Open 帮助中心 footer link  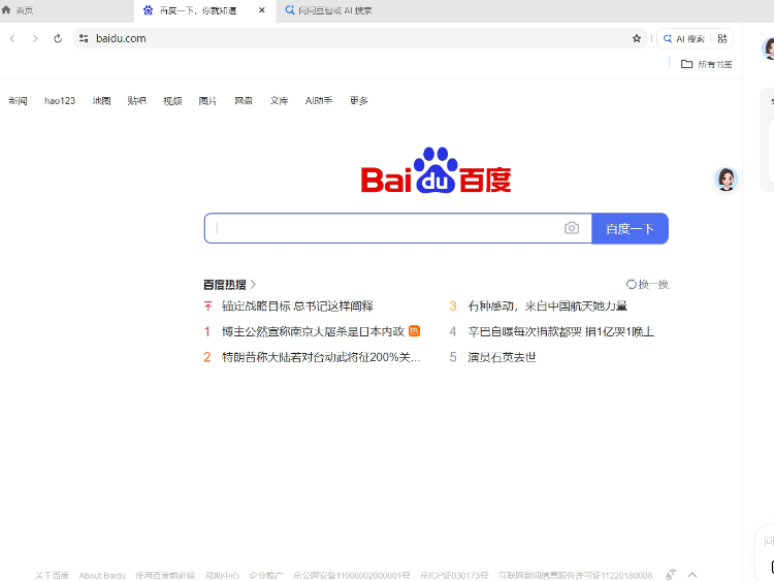coord(222,576)
